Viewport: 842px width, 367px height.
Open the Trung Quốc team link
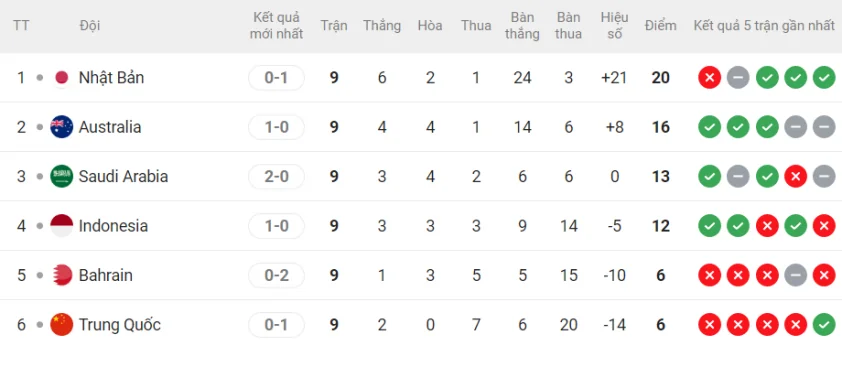[120, 325]
